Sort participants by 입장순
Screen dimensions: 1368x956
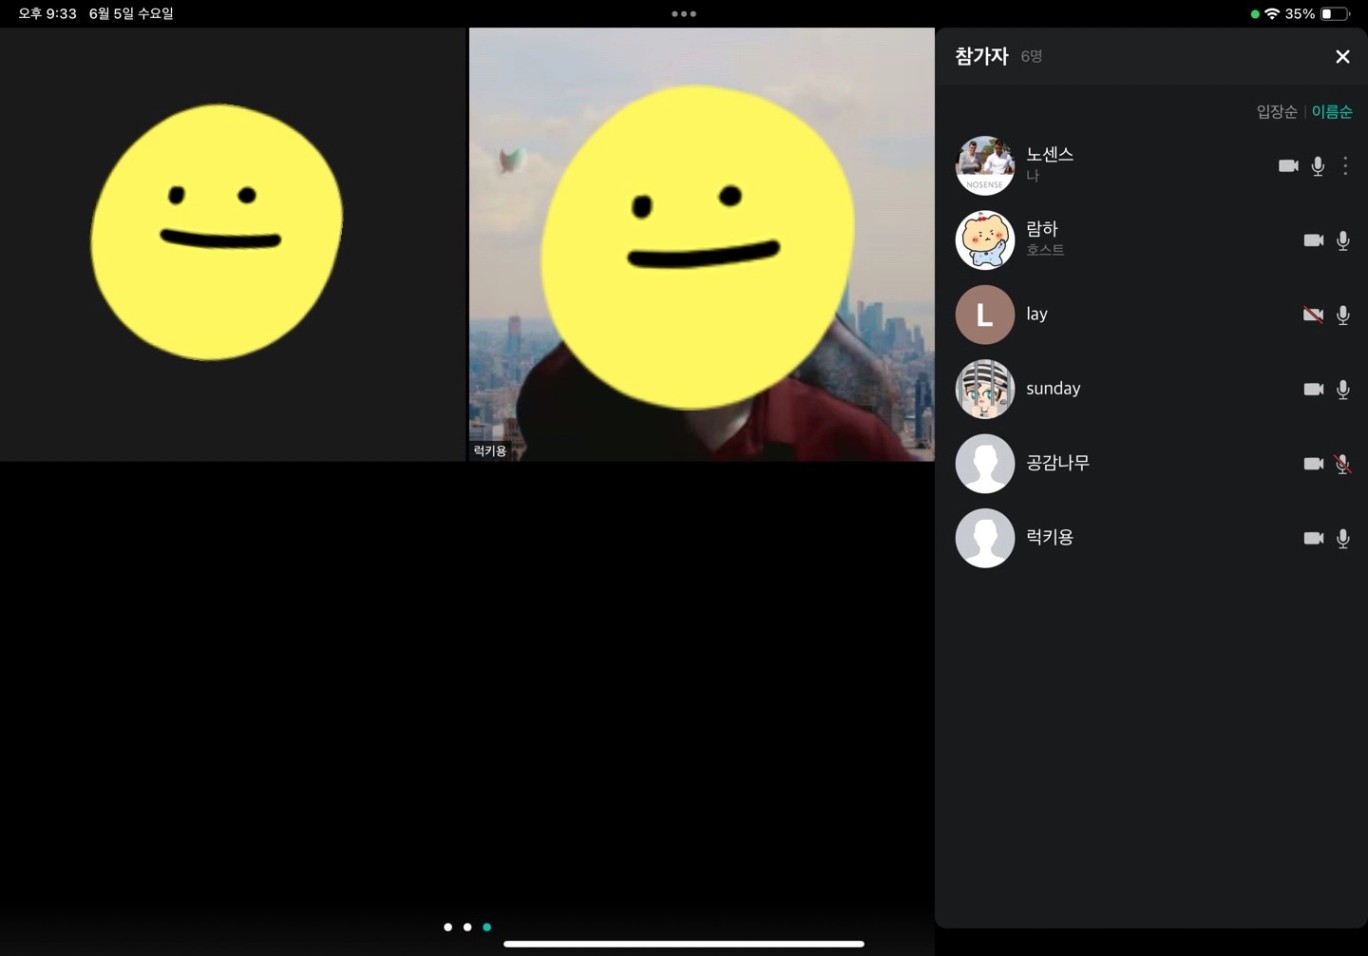[x=1276, y=112]
